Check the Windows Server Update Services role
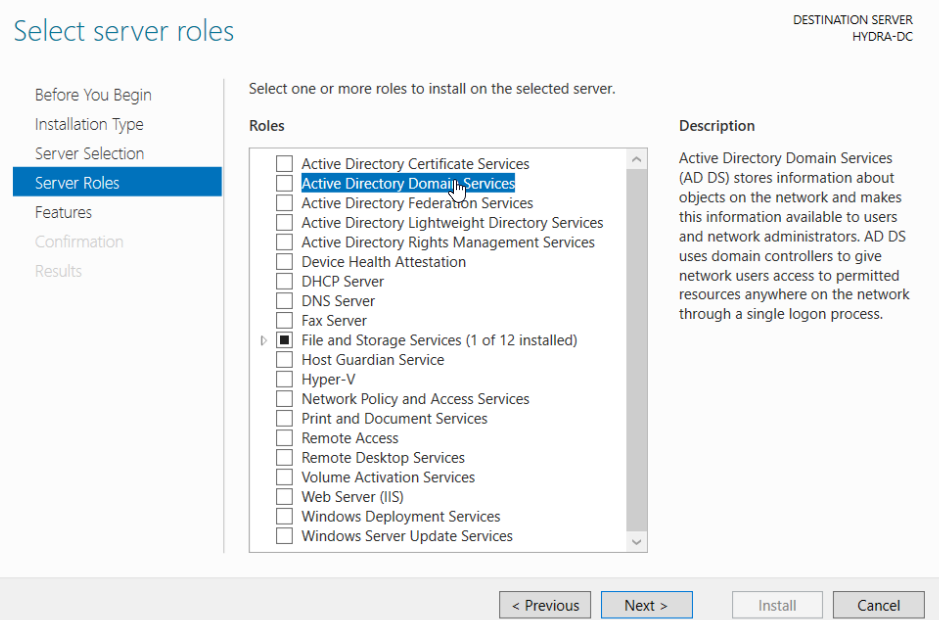939x620 pixels. [x=284, y=536]
